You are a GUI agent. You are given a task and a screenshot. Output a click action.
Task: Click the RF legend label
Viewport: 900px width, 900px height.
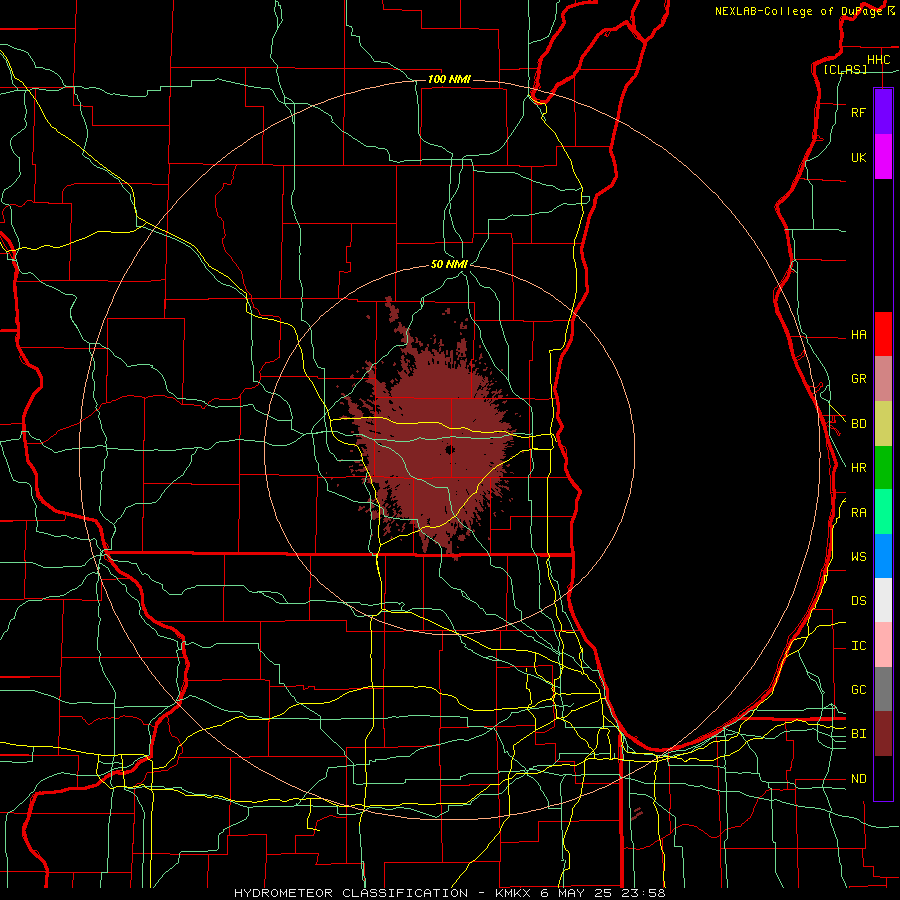tap(858, 113)
